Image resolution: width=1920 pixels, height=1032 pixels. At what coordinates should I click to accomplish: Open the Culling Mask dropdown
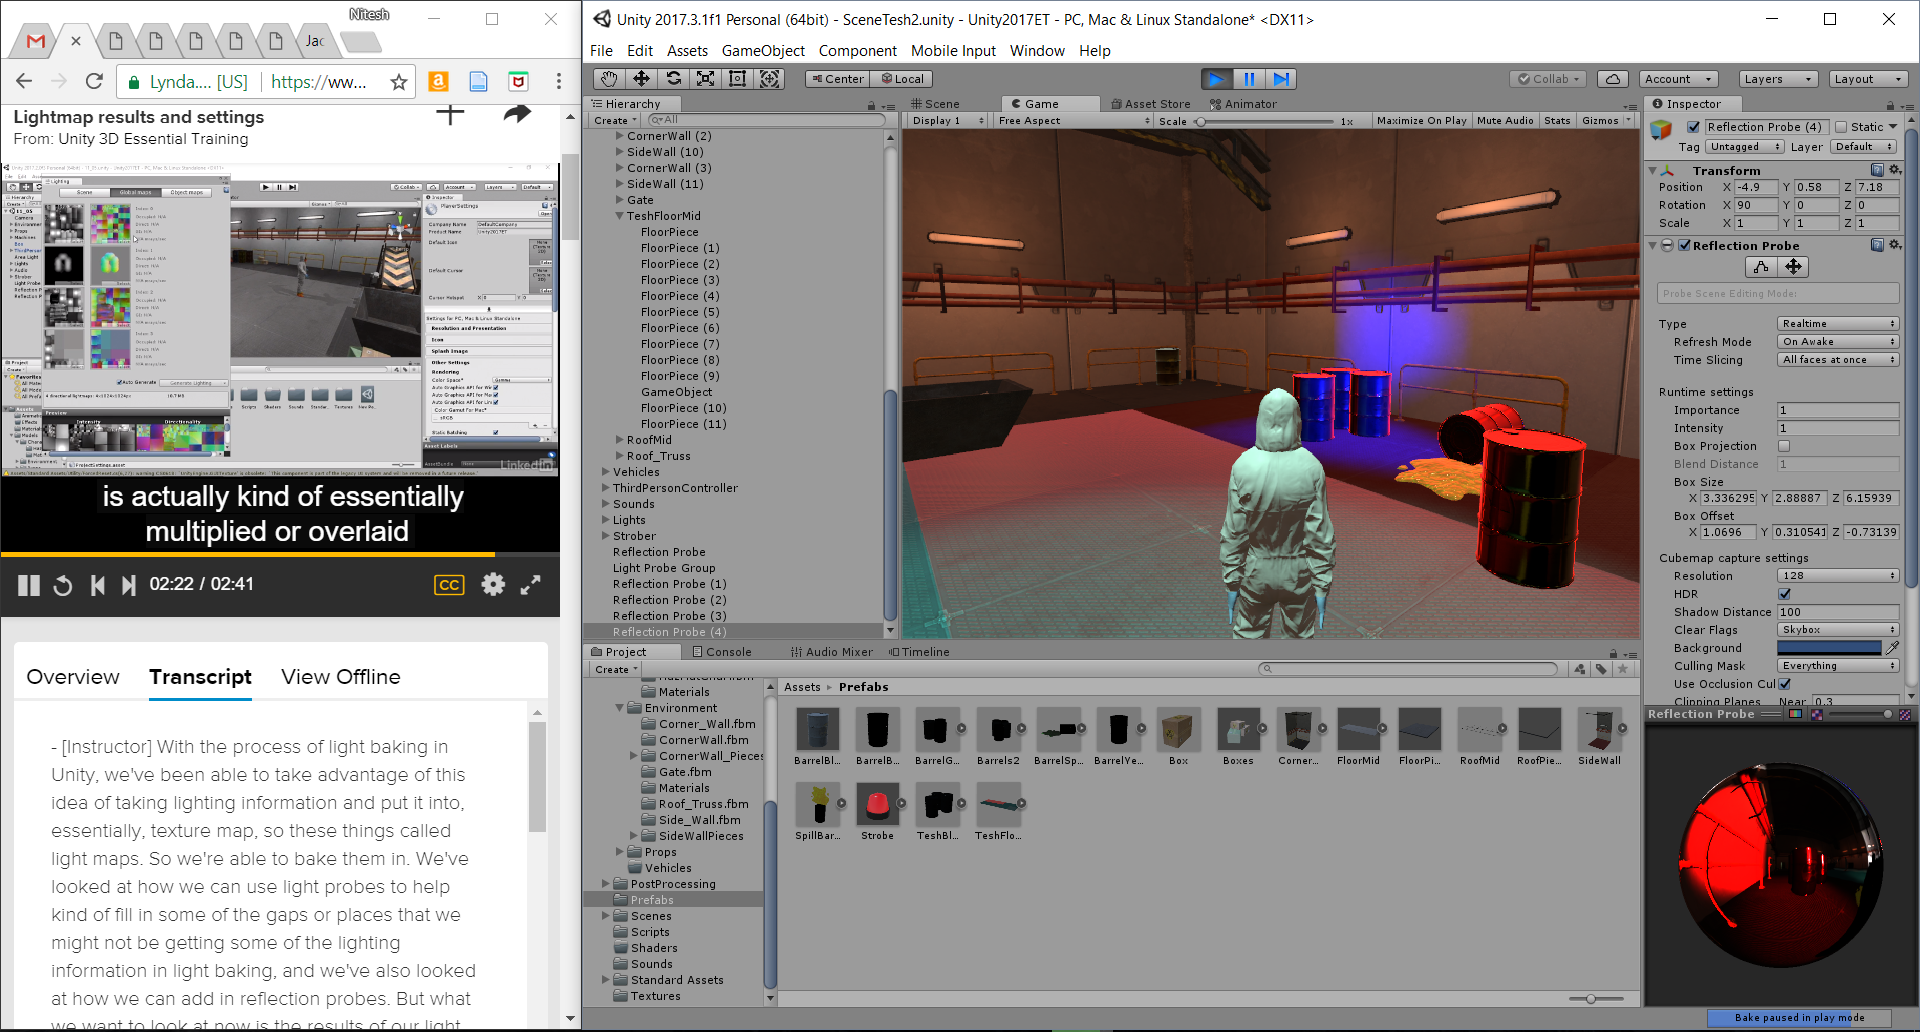coord(1838,666)
